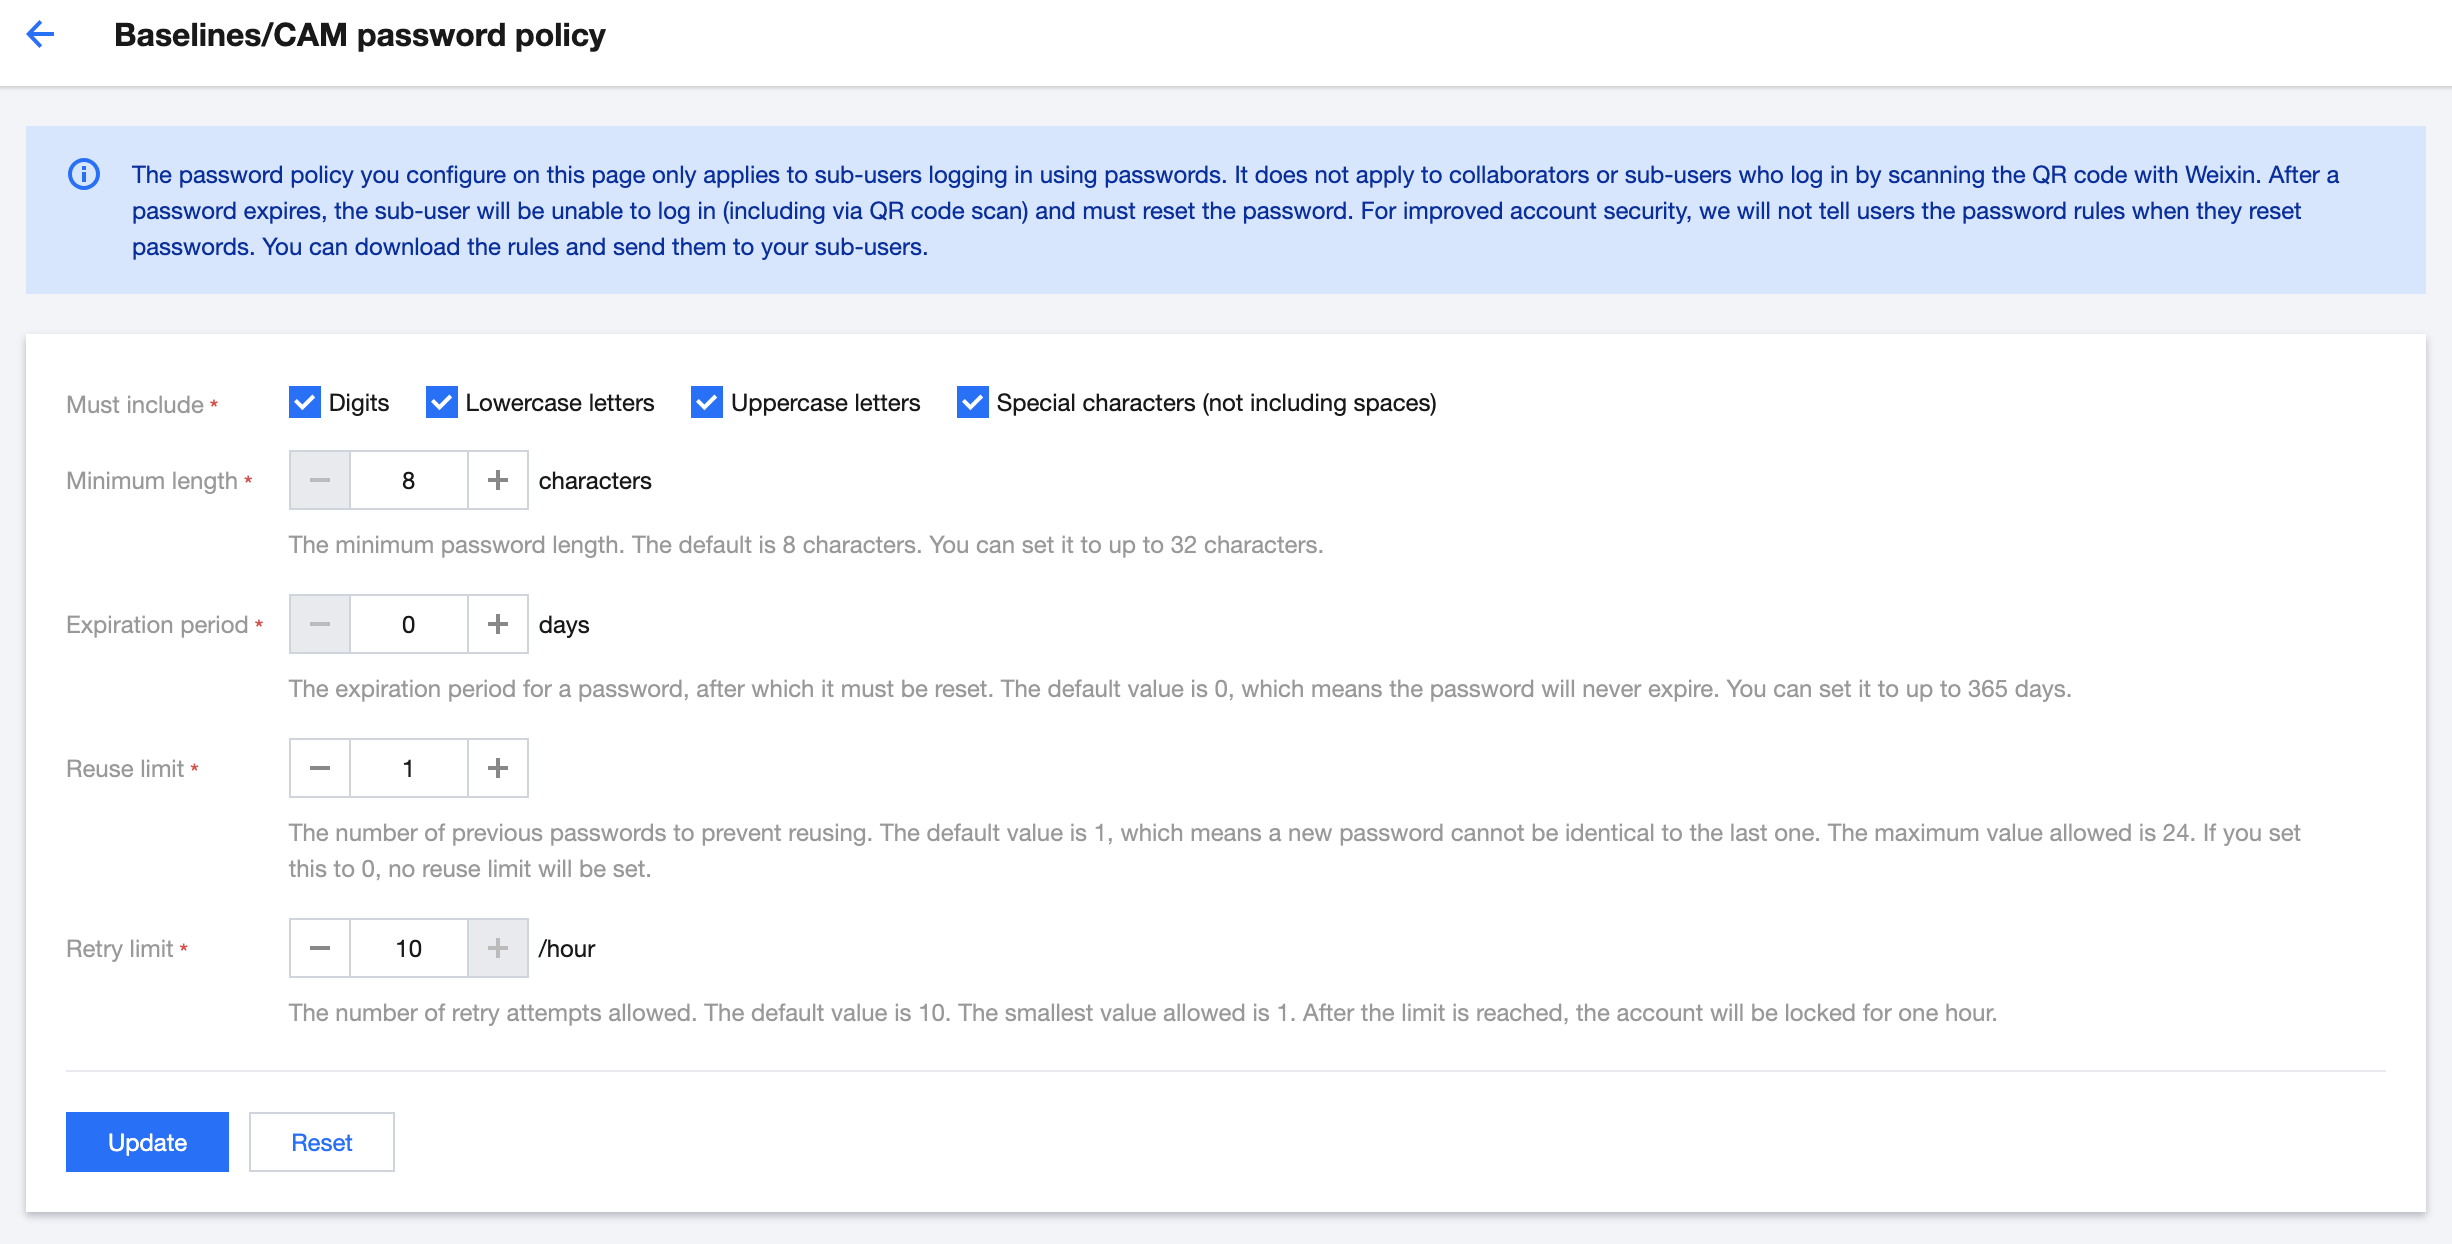
Task: Select the reuse limit value field
Action: click(x=408, y=768)
